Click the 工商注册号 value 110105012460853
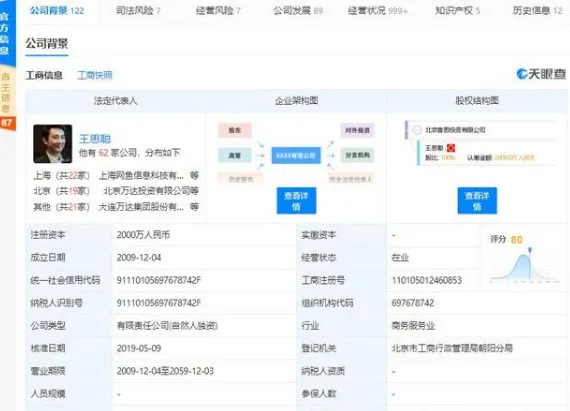The width and height of the screenshot is (570, 411). (427, 280)
